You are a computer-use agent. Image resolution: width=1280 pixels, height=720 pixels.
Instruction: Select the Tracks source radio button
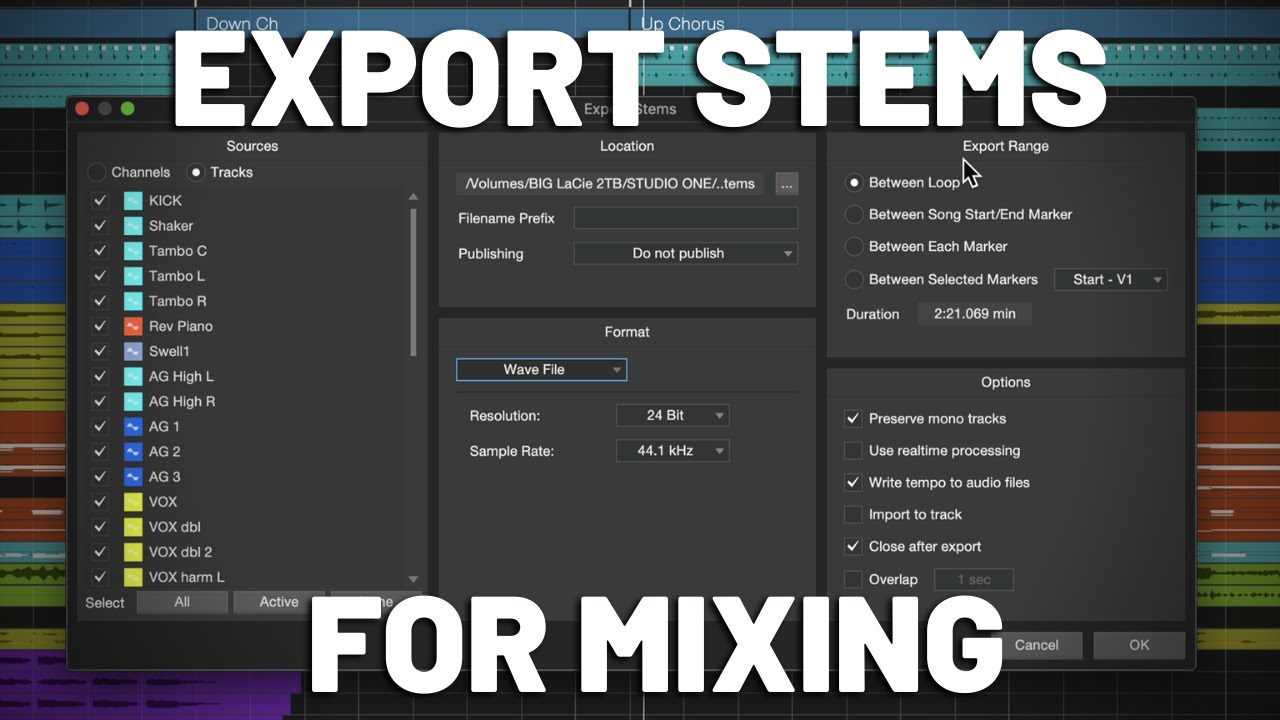[x=196, y=172]
